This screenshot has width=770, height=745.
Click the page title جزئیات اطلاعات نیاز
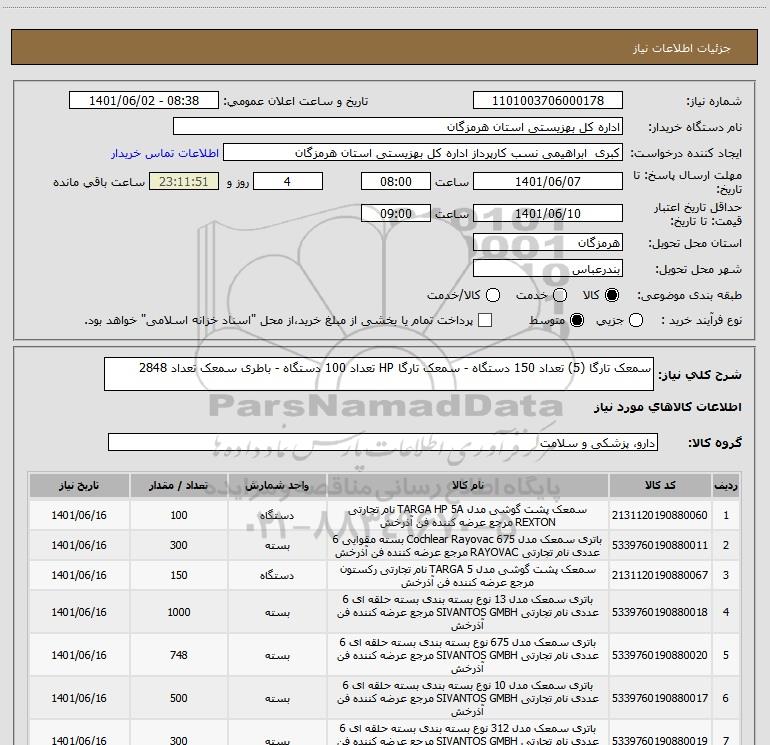coord(682,48)
